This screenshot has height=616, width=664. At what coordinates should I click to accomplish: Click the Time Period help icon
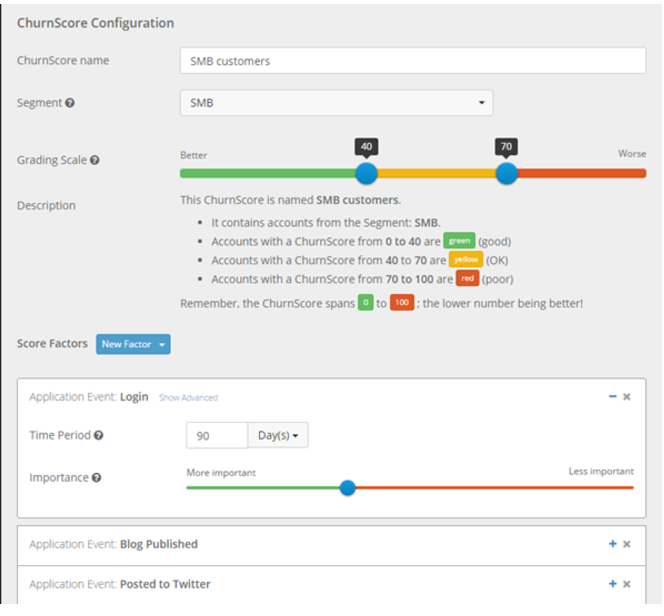point(98,436)
